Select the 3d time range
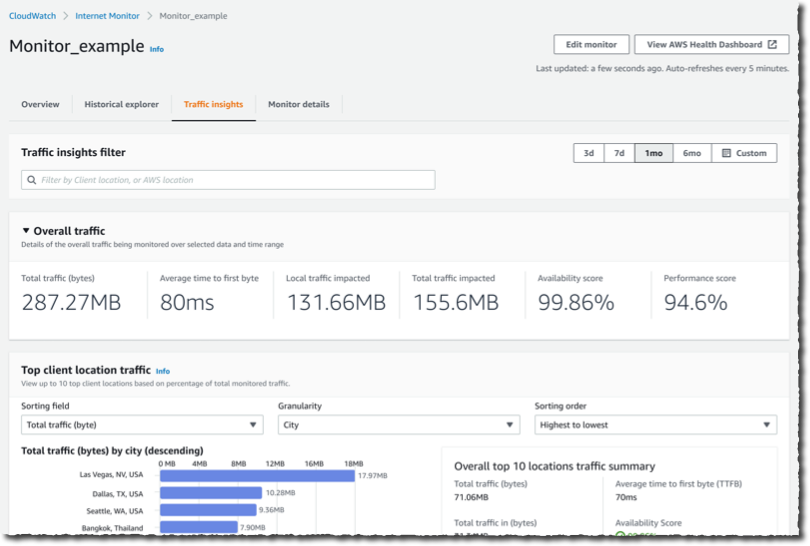 589,153
